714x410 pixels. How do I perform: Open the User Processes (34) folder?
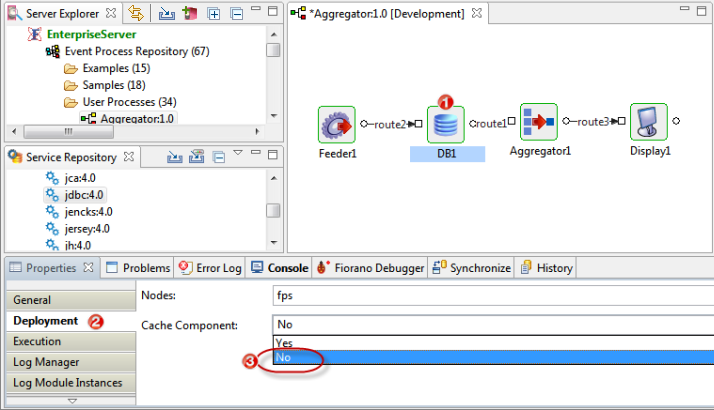pos(129,102)
